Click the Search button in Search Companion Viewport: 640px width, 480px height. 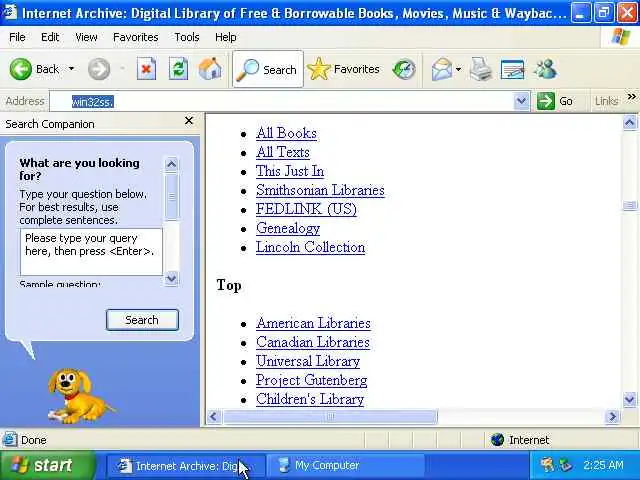coord(142,320)
